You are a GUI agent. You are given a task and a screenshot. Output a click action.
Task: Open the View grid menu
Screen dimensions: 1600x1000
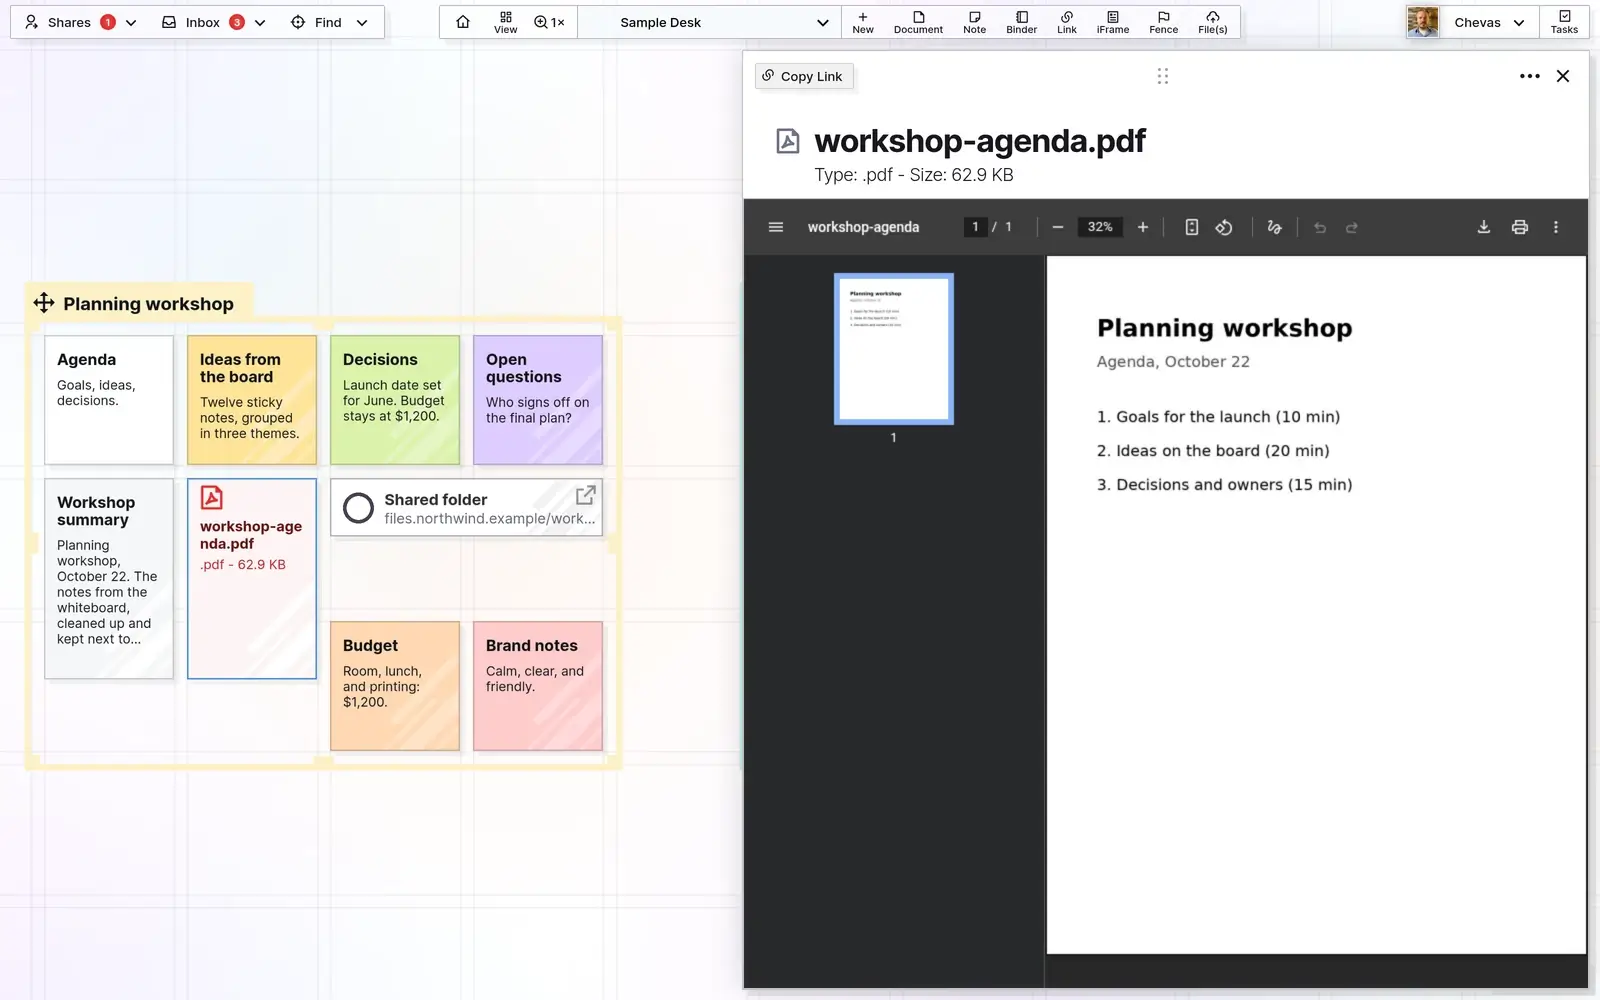tap(506, 22)
